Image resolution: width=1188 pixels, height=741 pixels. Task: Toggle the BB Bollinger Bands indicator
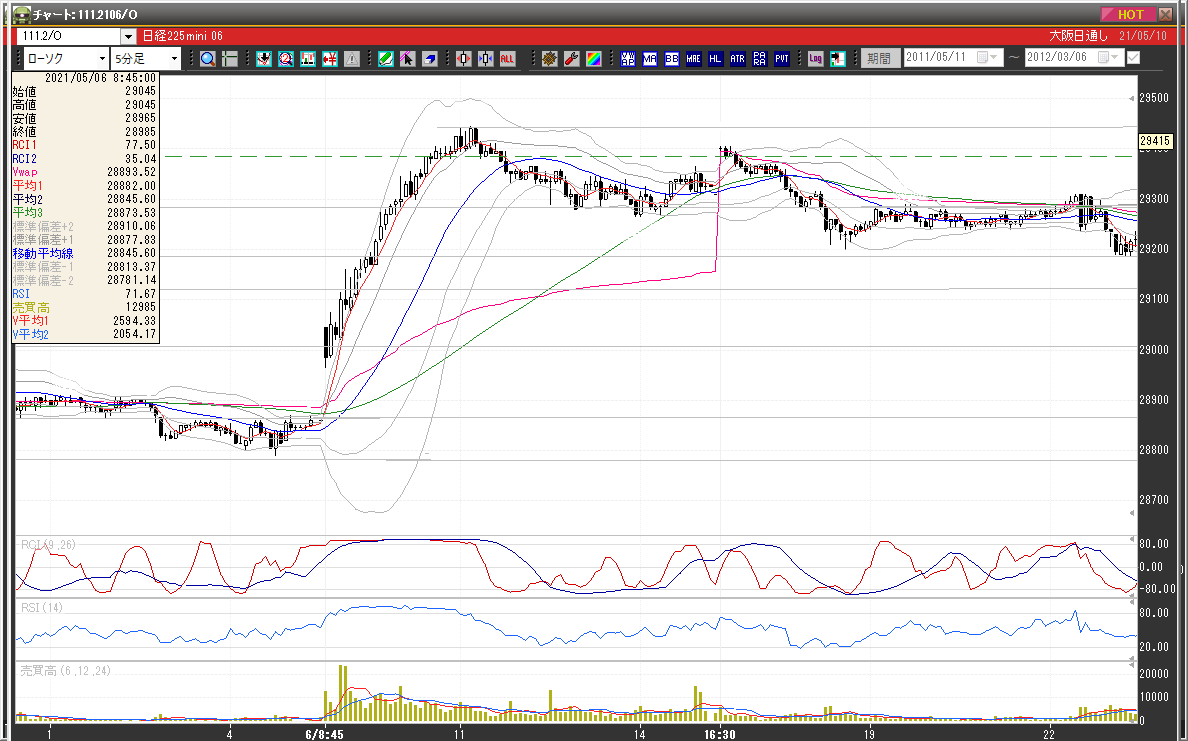[671, 58]
